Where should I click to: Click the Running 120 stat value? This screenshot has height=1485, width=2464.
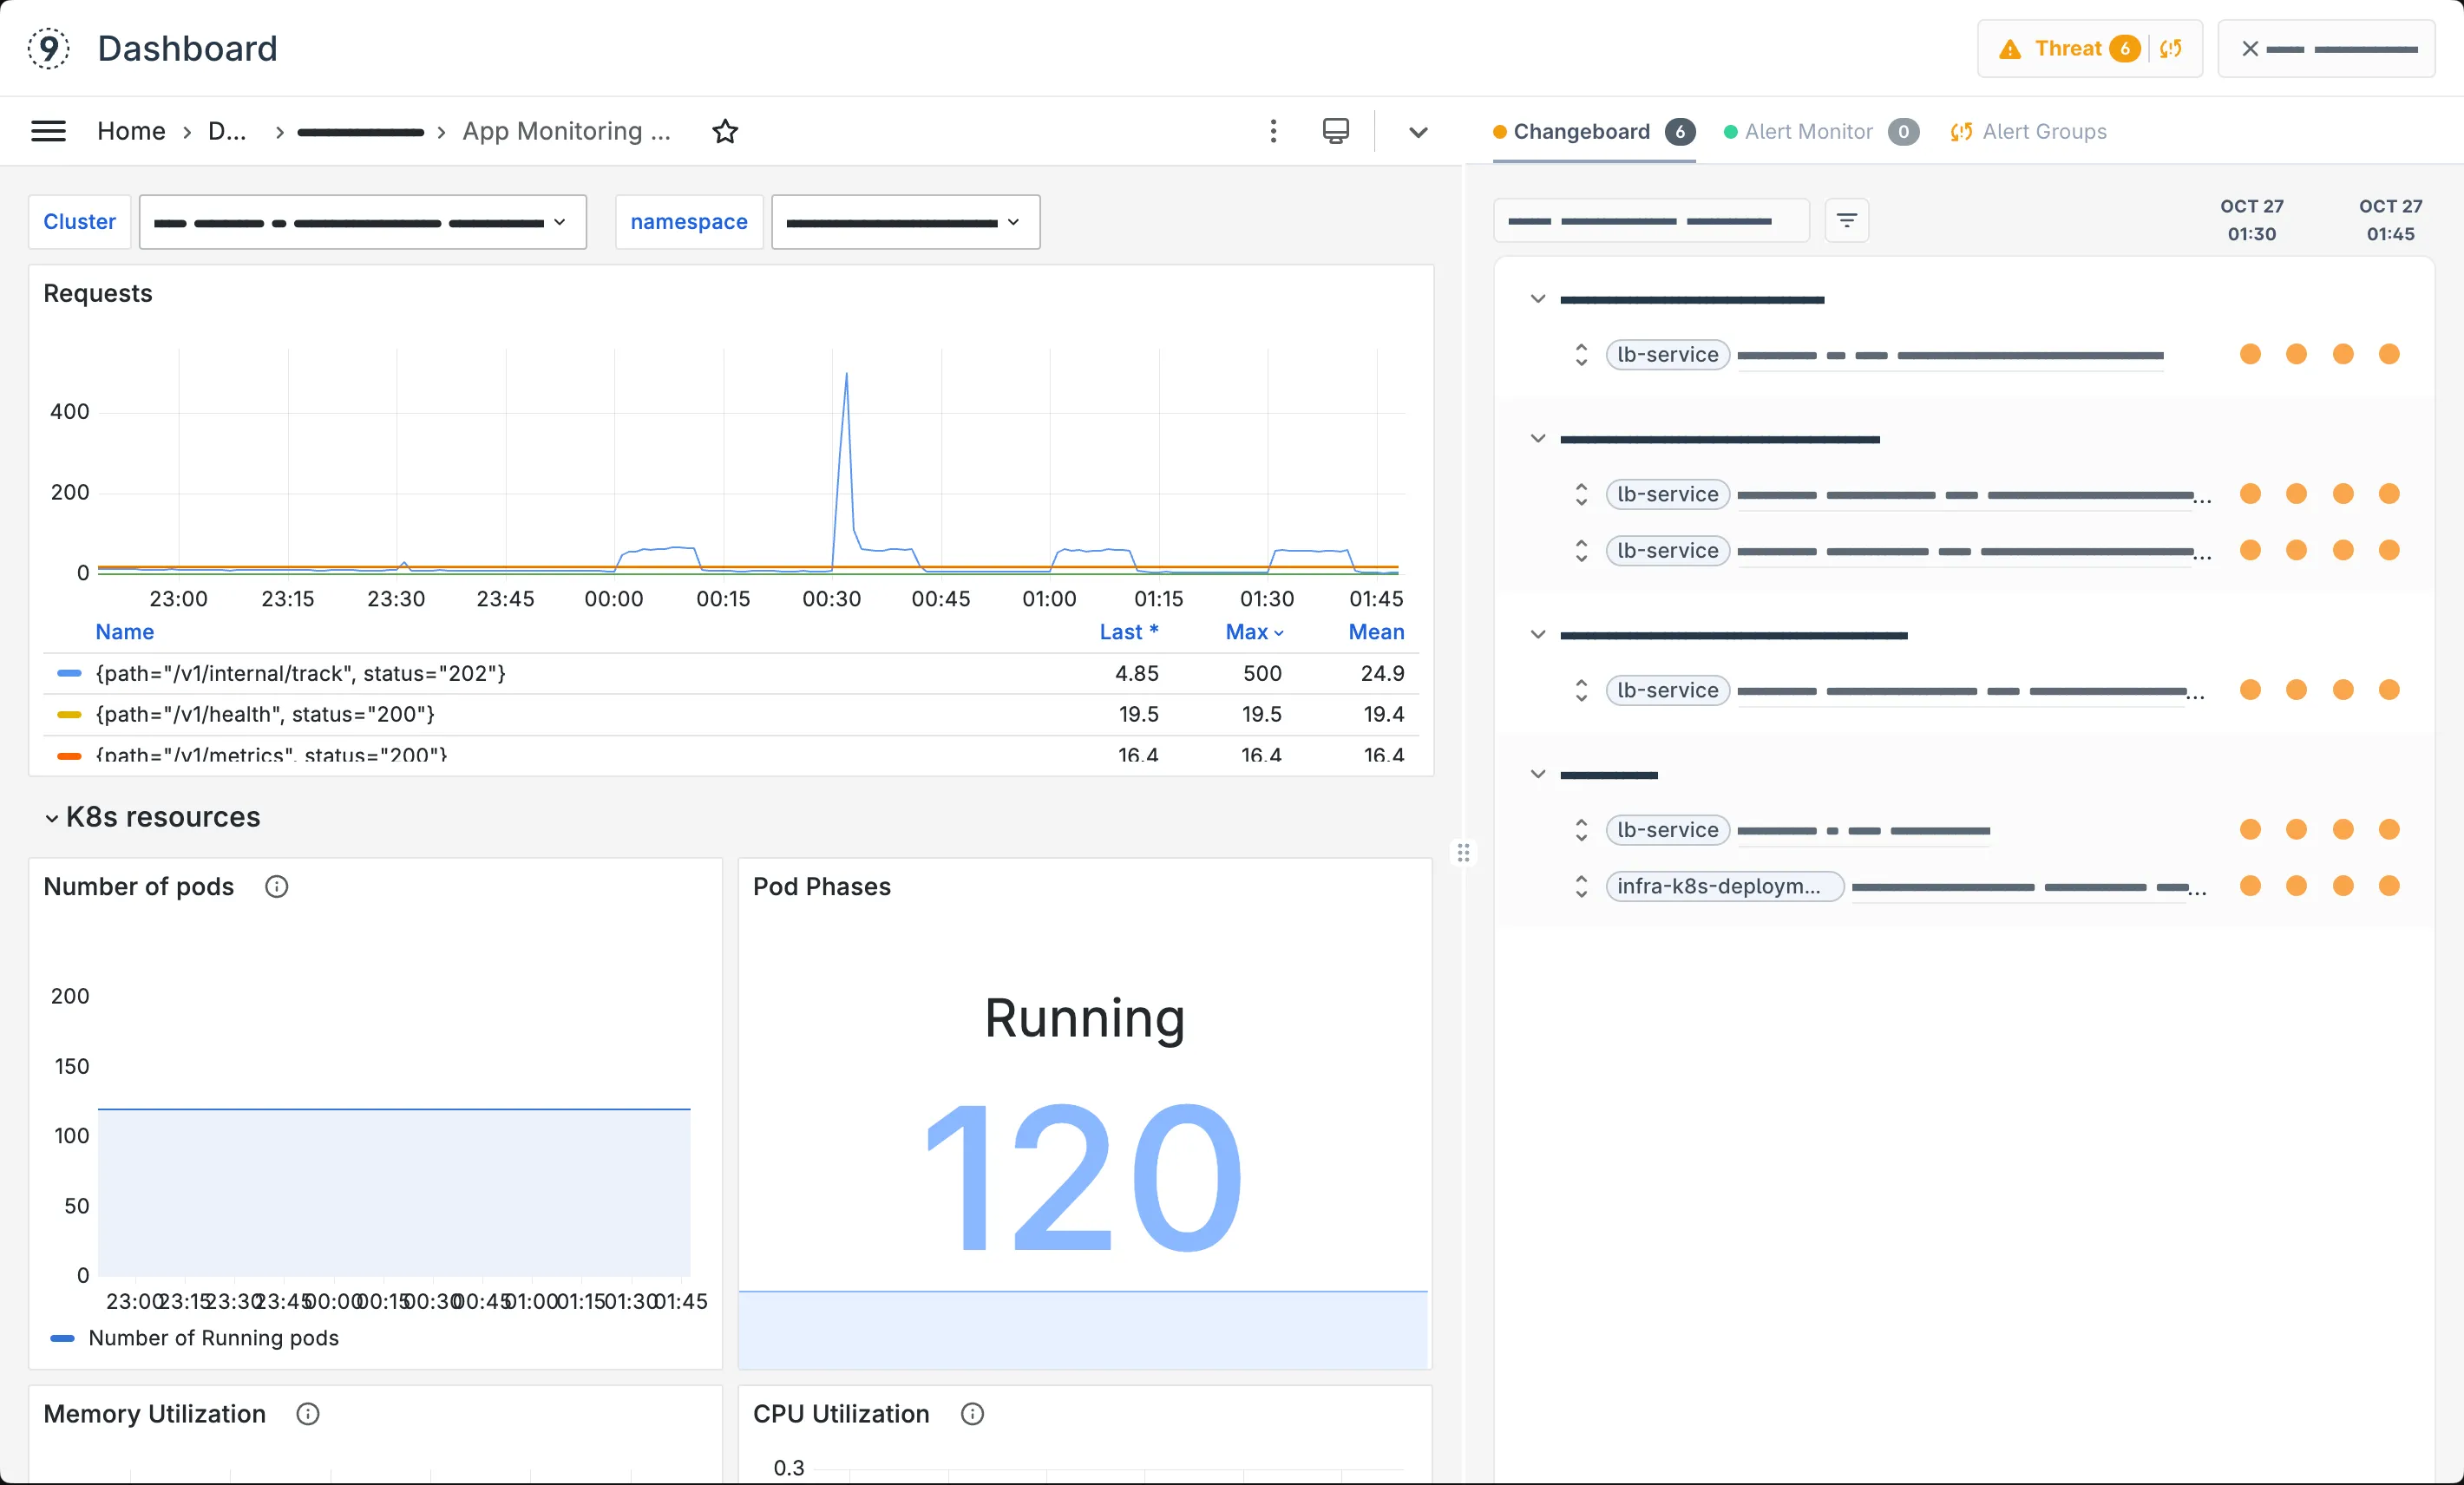tap(1084, 1178)
